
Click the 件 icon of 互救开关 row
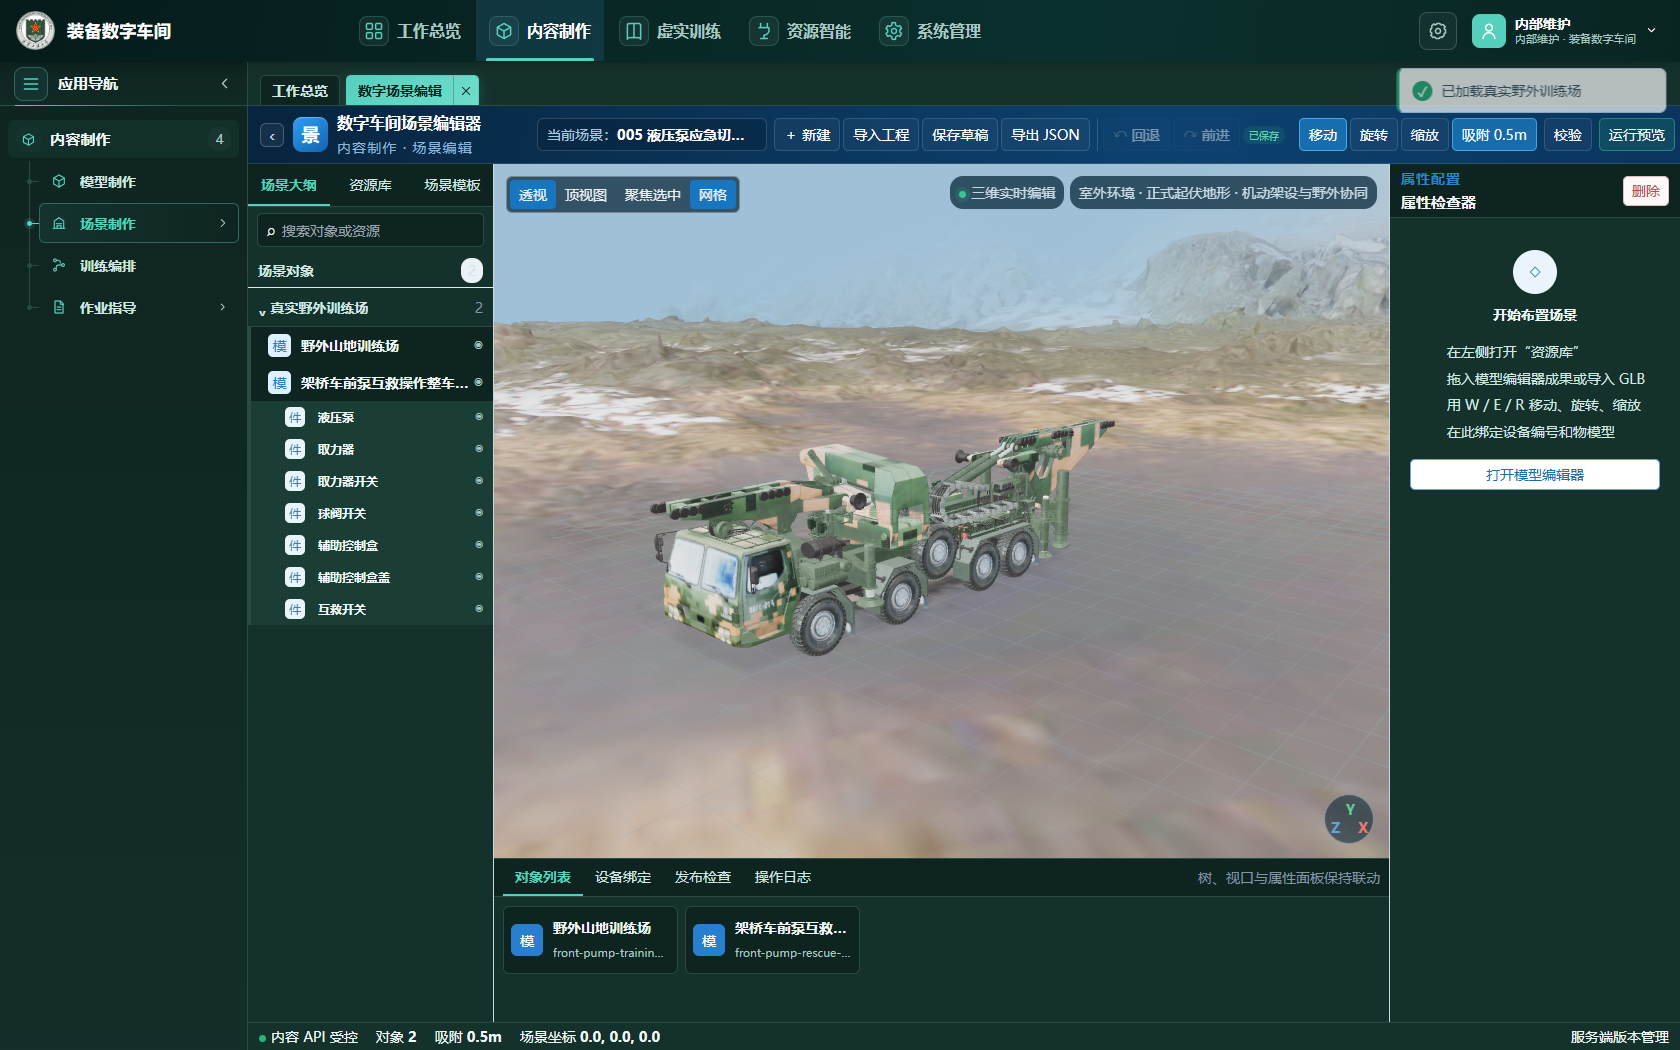pyautogui.click(x=295, y=610)
